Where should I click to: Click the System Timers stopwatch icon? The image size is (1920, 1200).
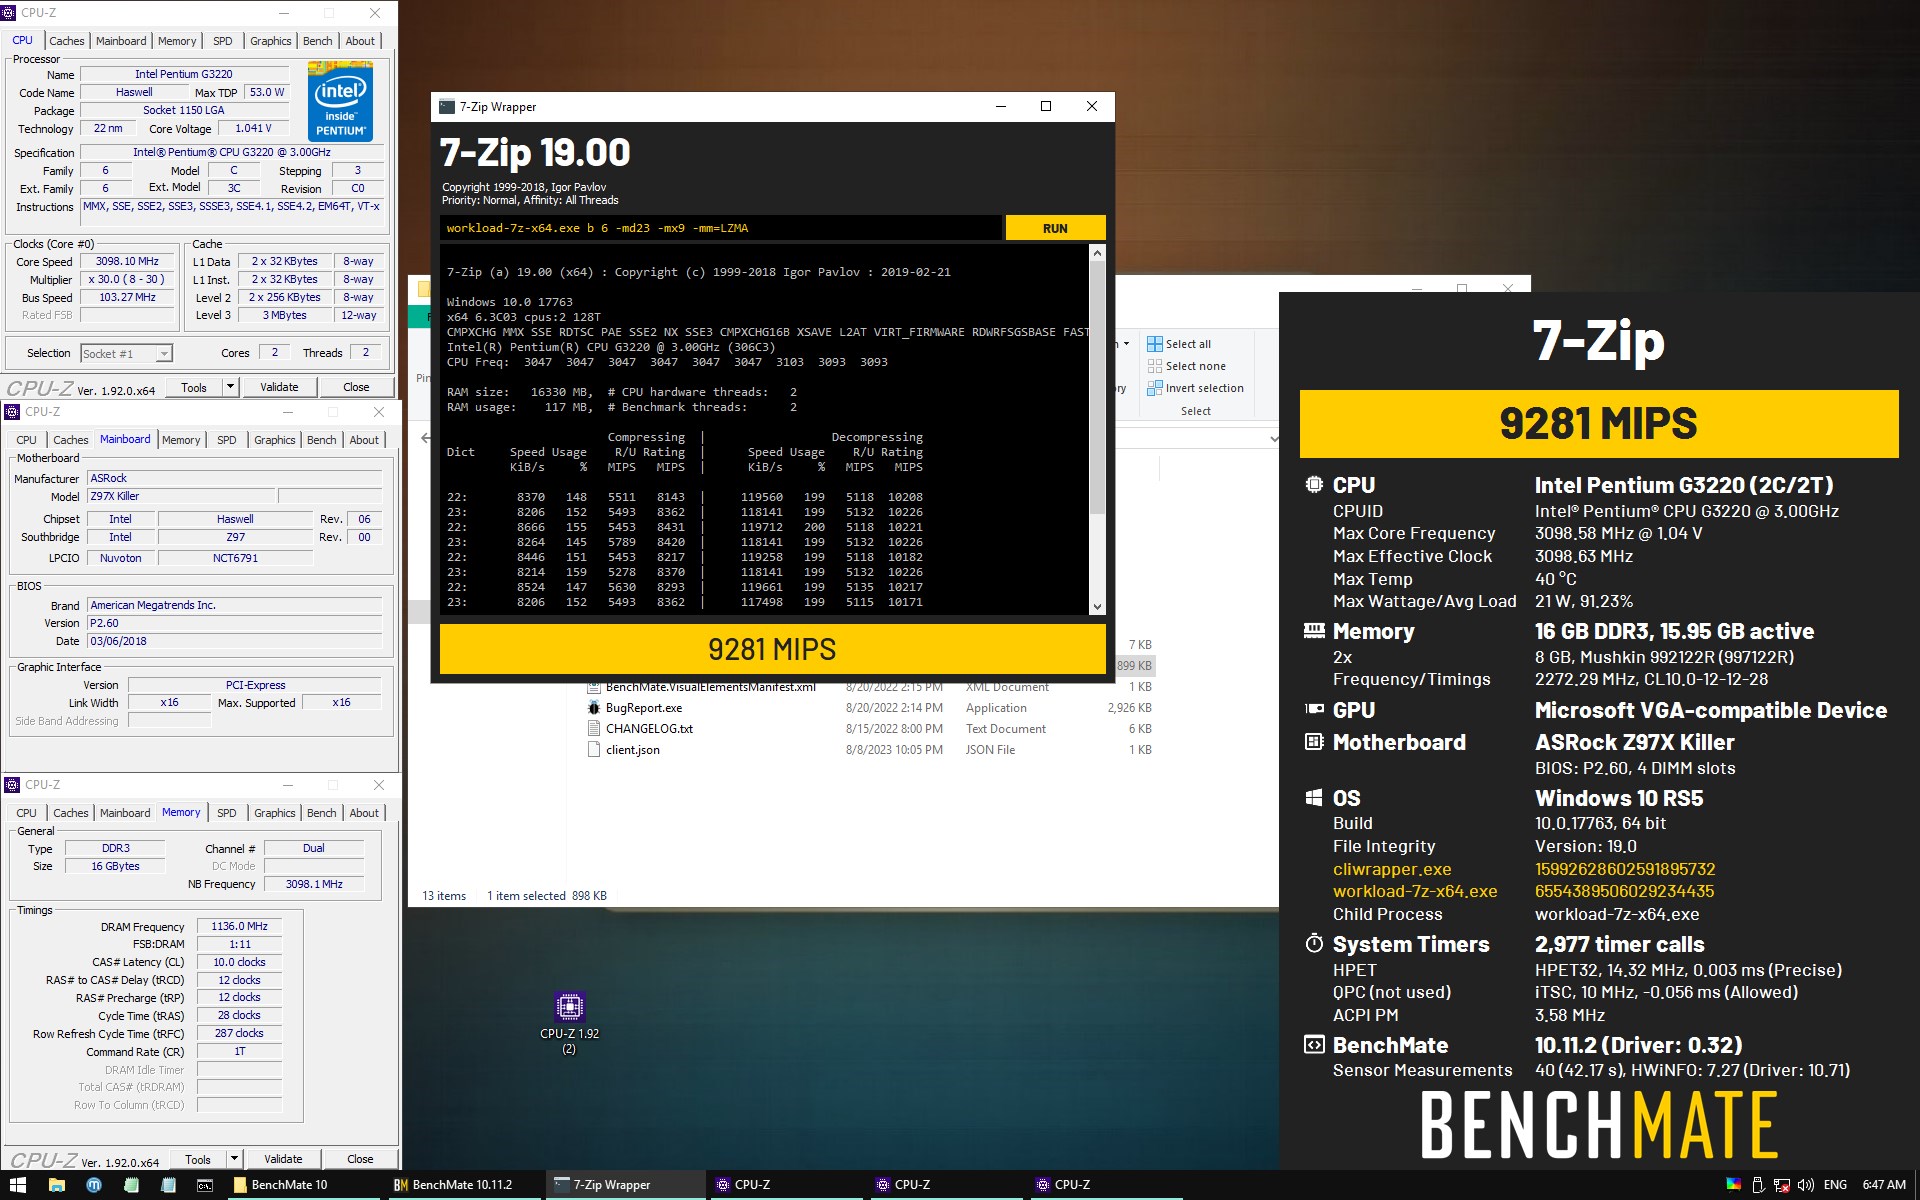click(1314, 943)
